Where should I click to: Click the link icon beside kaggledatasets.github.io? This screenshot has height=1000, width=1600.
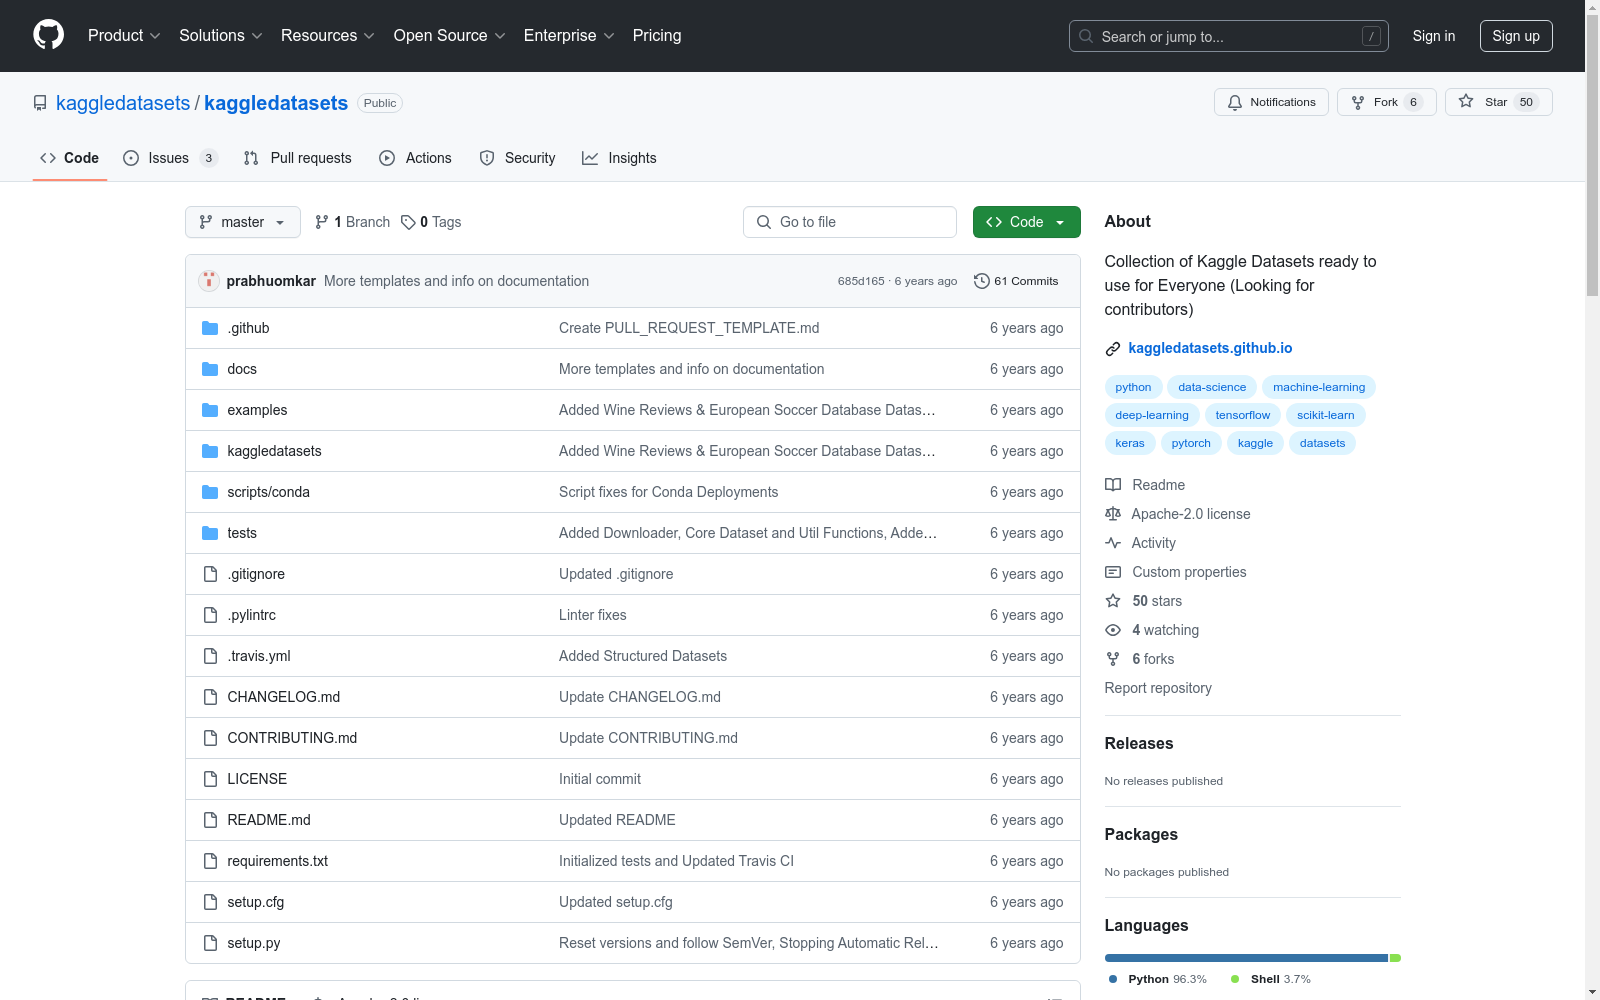point(1113,349)
